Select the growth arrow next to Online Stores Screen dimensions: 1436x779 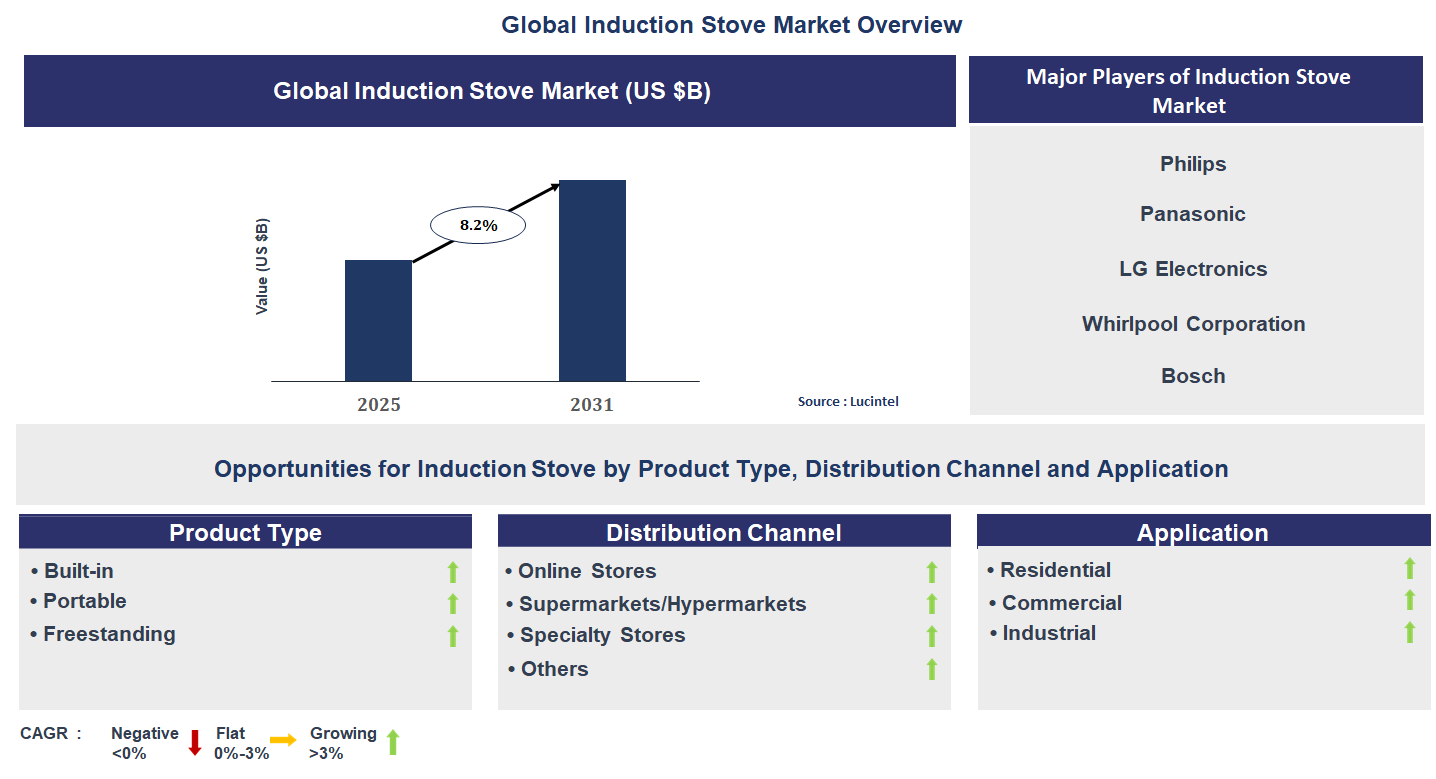tap(931, 572)
